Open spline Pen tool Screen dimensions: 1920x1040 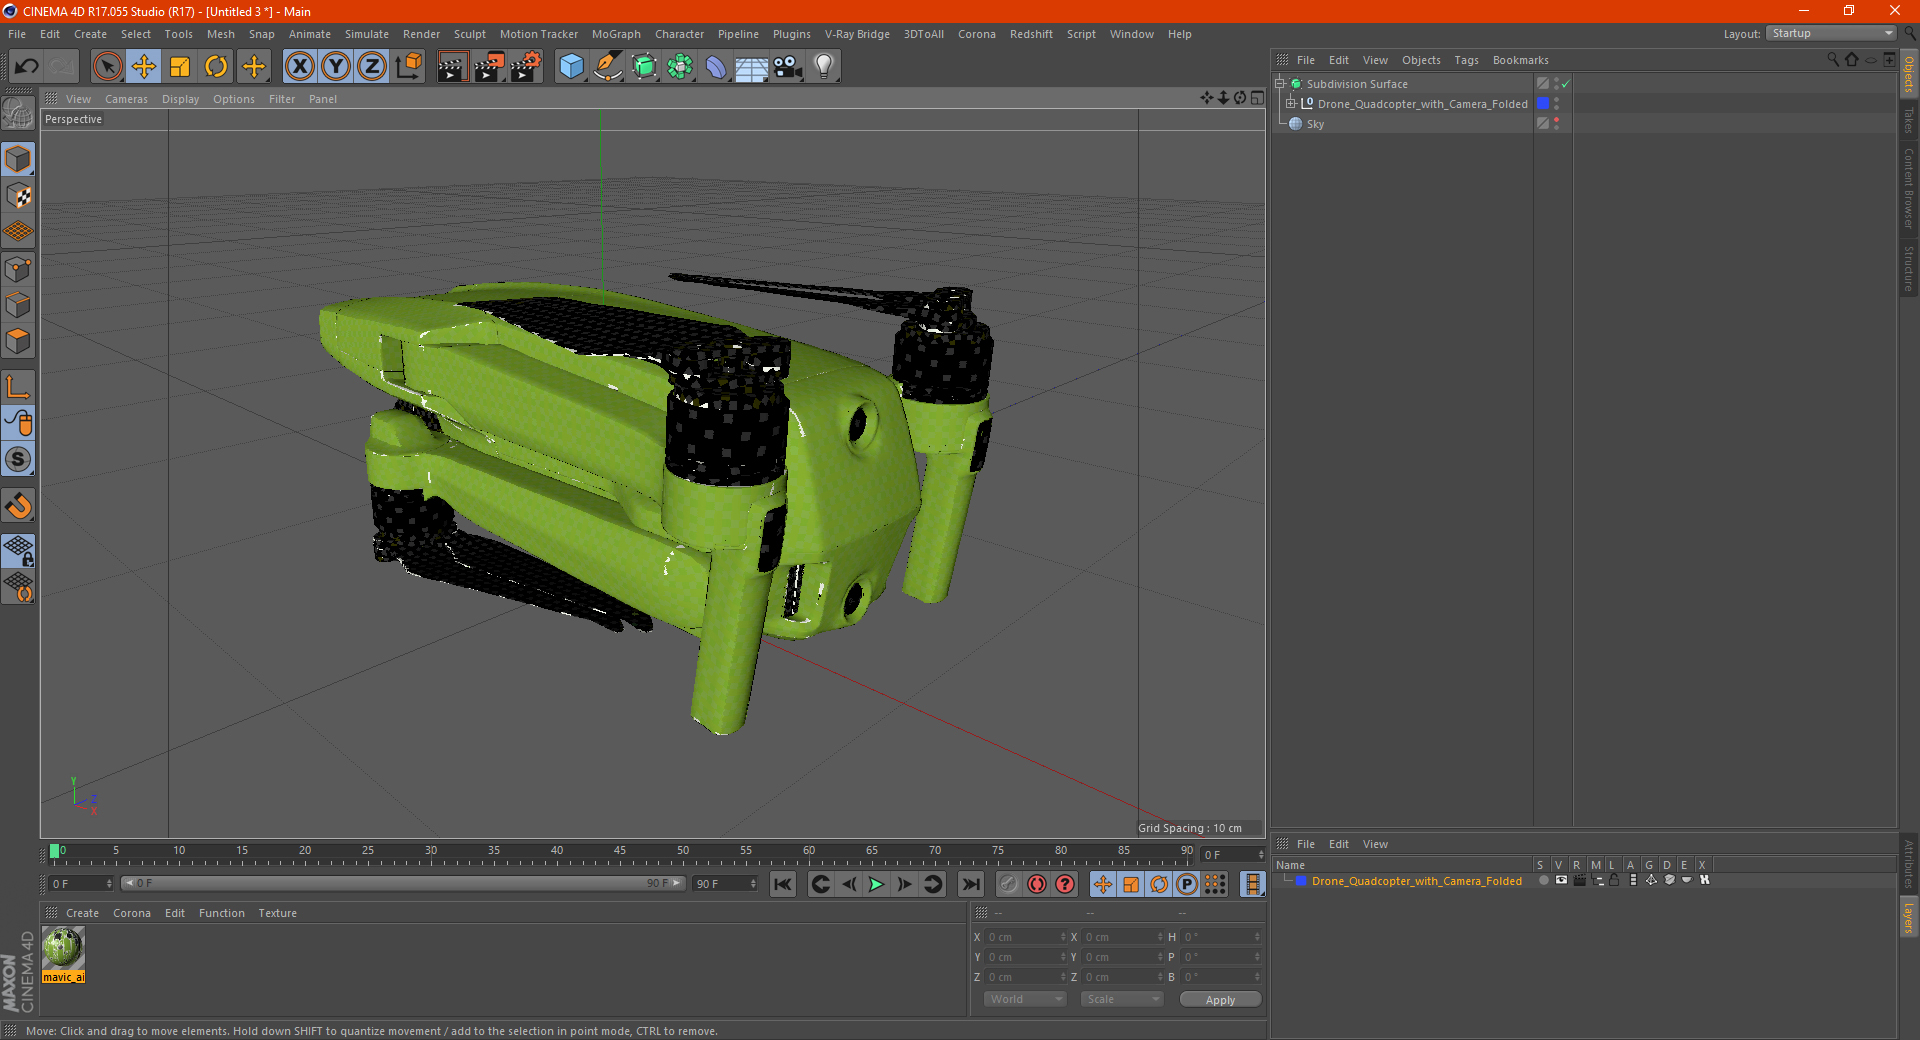607,67
